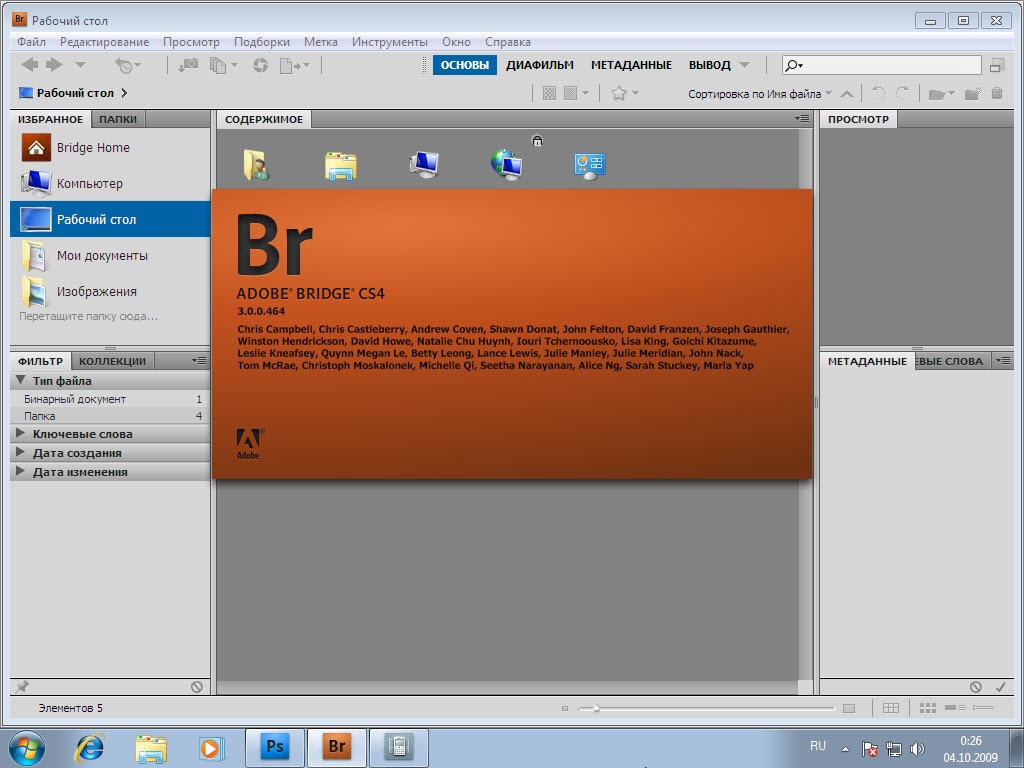Click the refine/review mode stacked pages icon

tap(223, 65)
